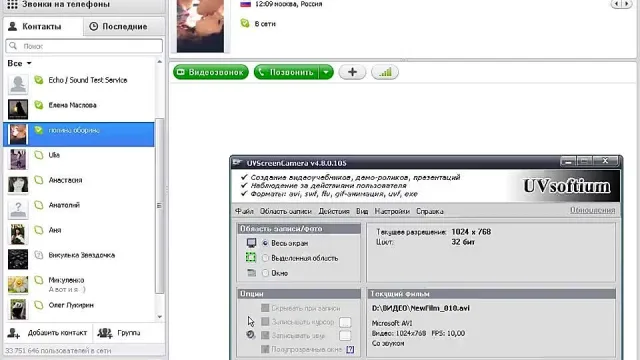
Task: Click the plus add-people button
Action: 352,72
